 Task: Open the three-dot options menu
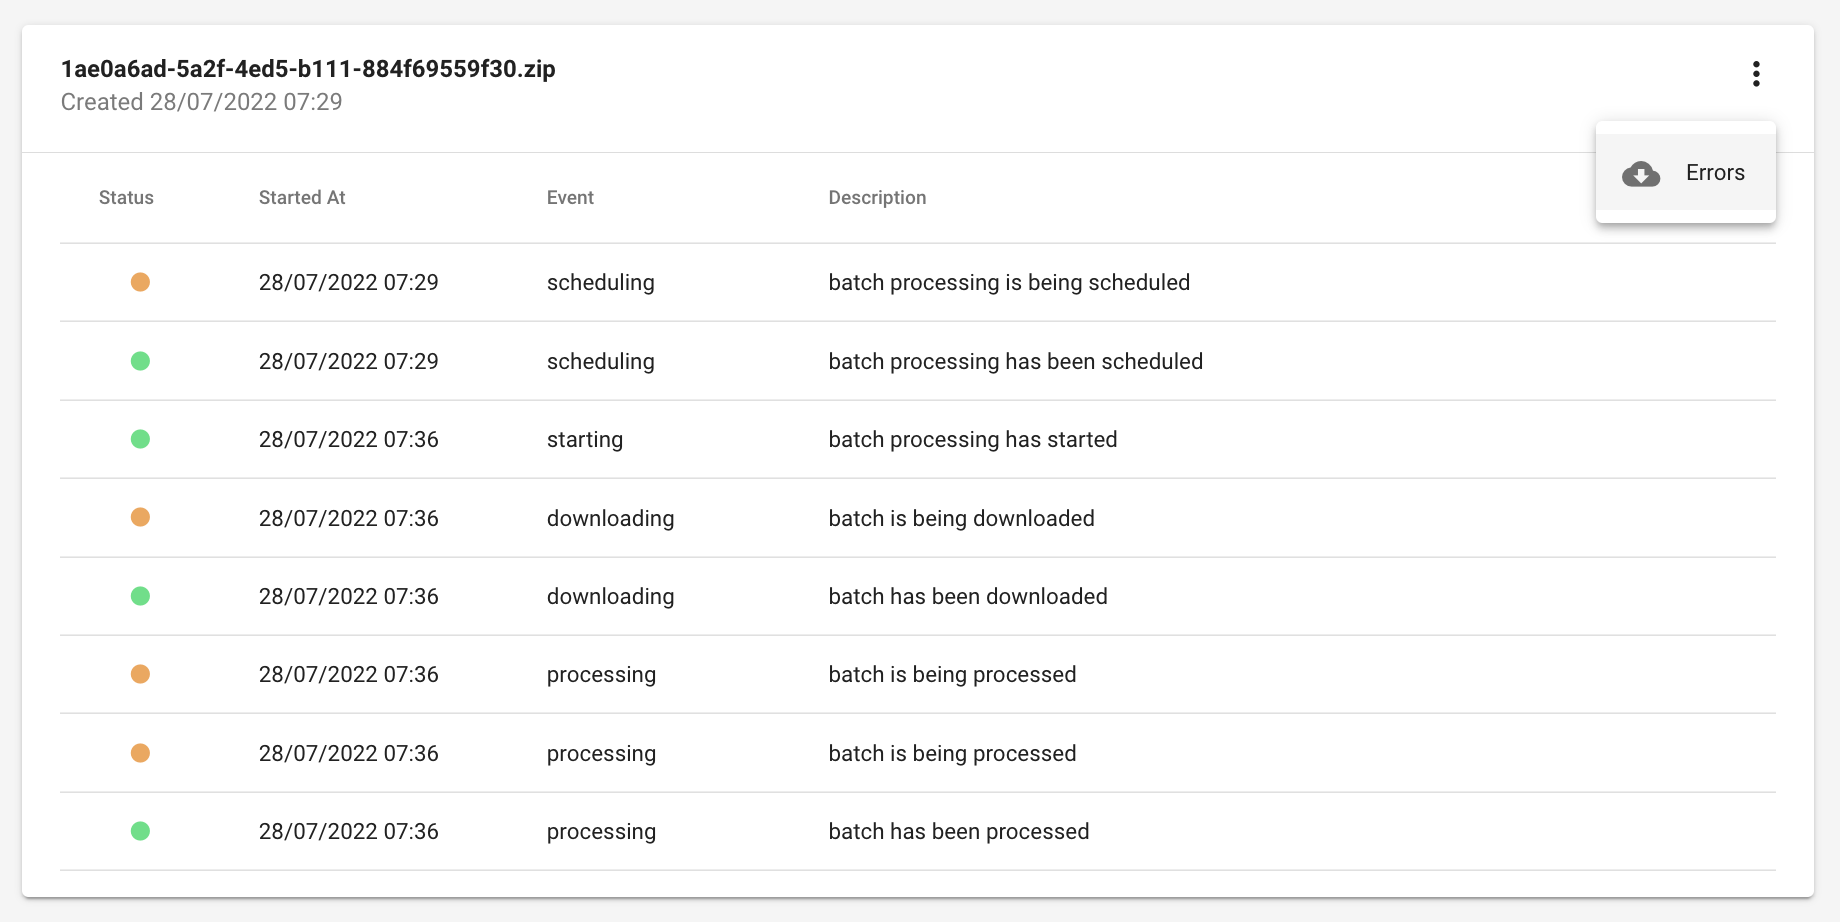[x=1755, y=74]
